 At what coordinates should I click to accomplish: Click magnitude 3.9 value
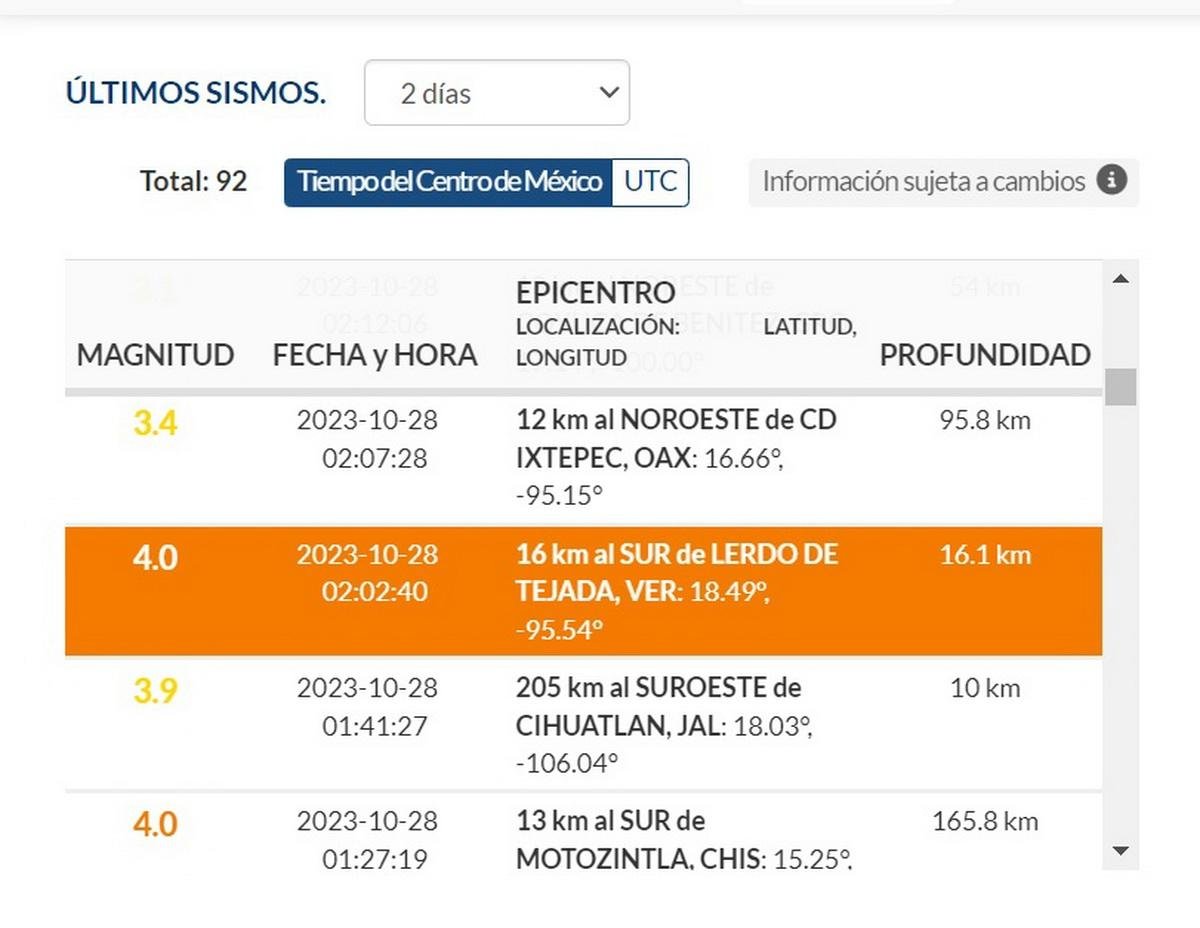156,691
